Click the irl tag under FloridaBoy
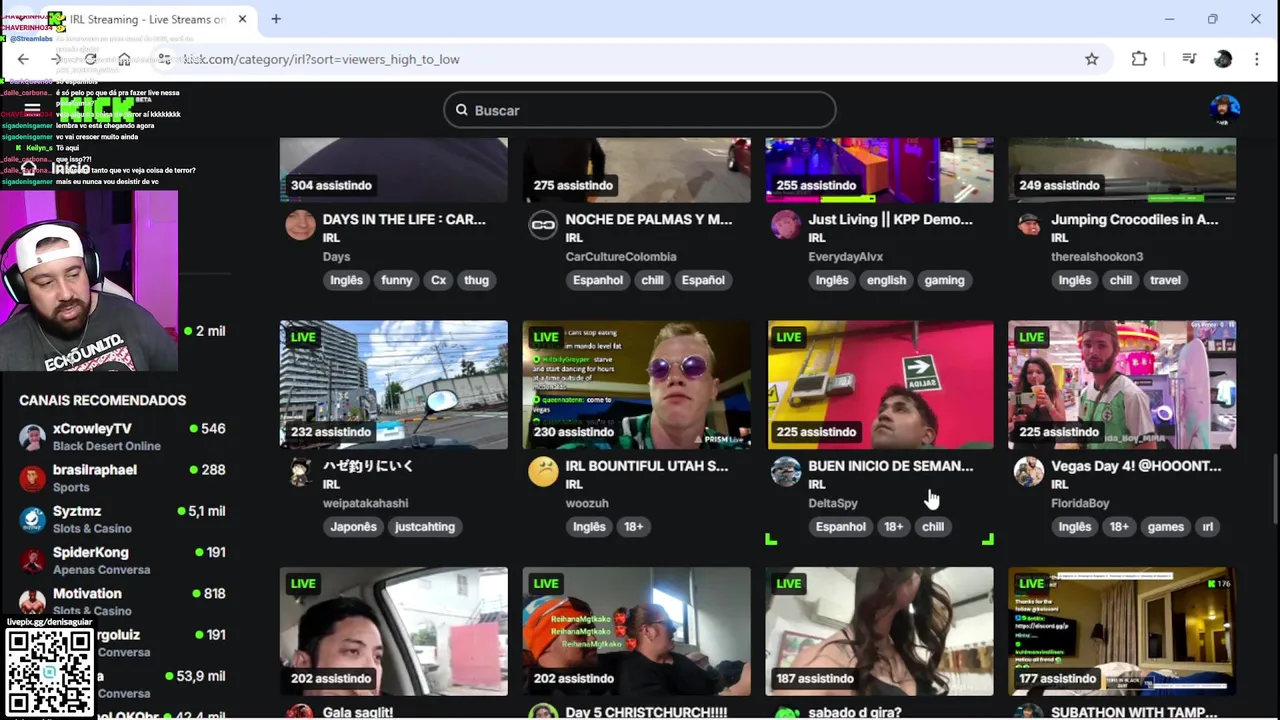 click(1208, 527)
